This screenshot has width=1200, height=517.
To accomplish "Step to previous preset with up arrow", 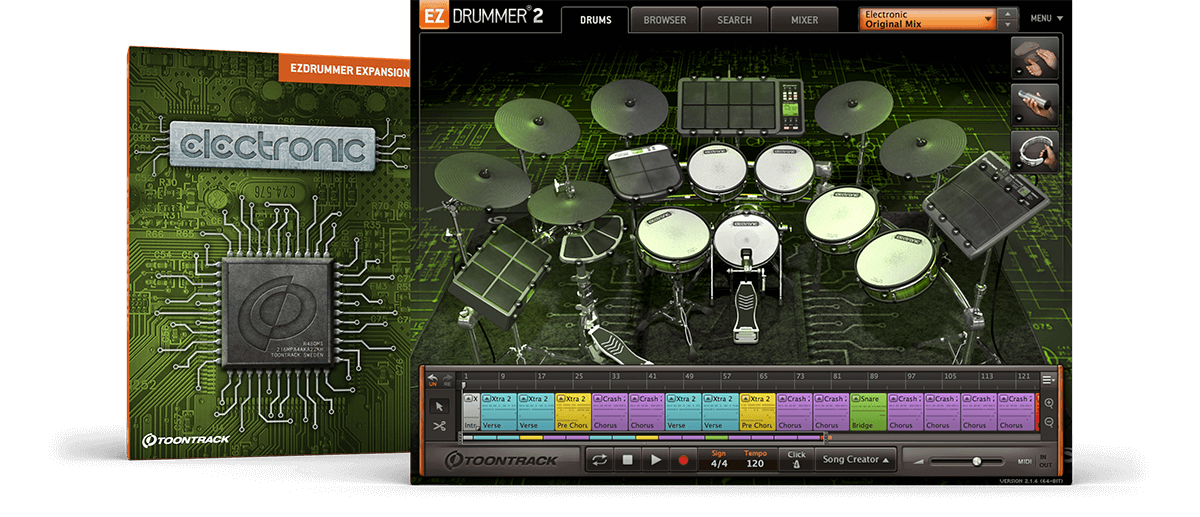I will [1008, 14].
